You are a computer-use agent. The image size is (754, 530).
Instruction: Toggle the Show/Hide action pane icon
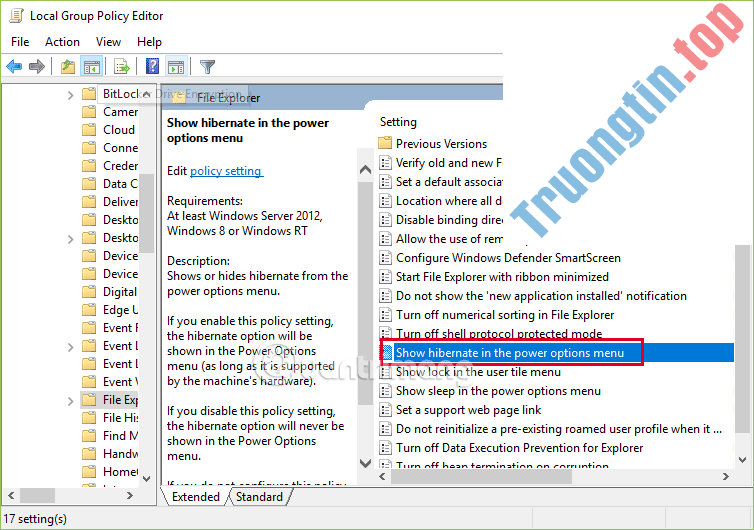(176, 66)
